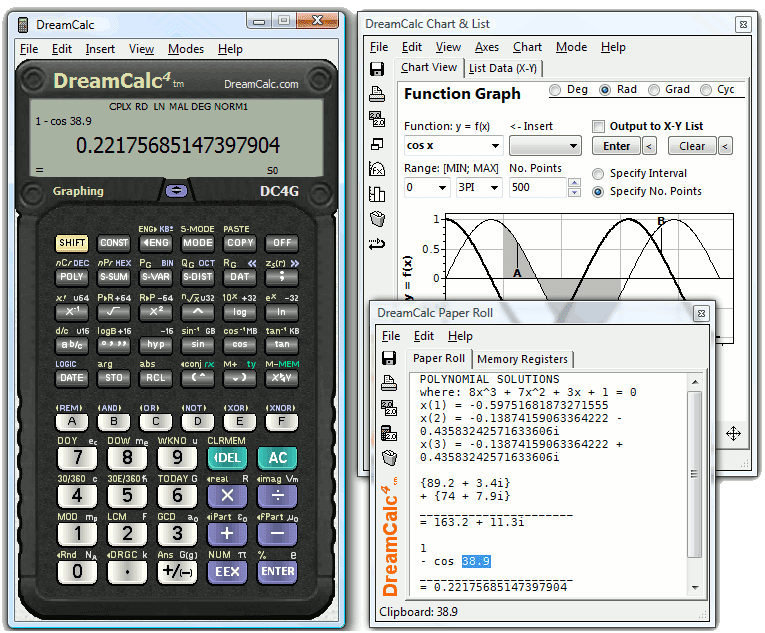Click highlighted 38.9 in paper roll

(476, 562)
